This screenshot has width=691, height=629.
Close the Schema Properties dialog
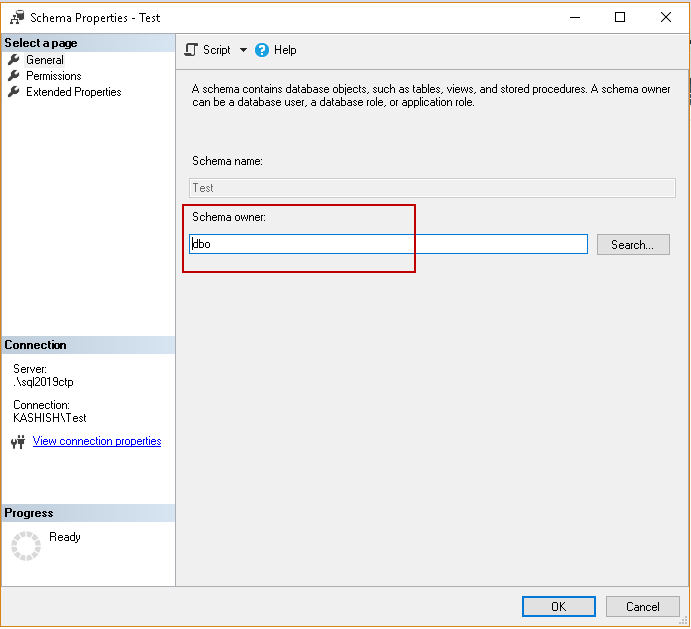[x=666, y=17]
